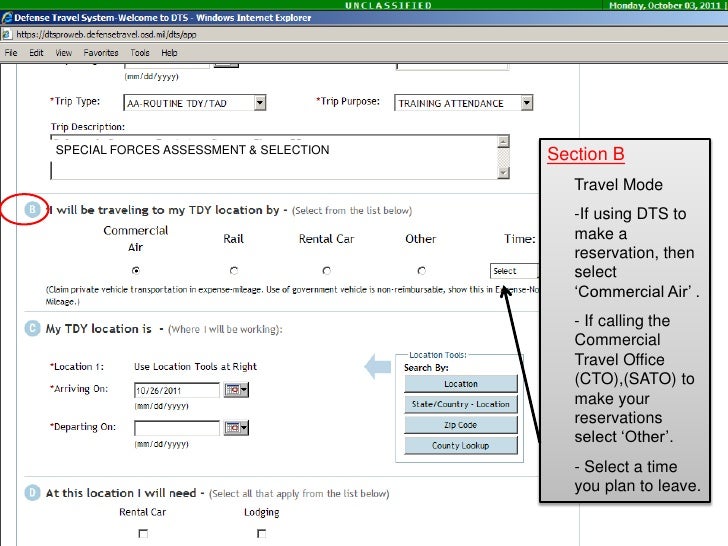Click the County Lookup button
Viewport: 728px width, 546px height.
461,445
